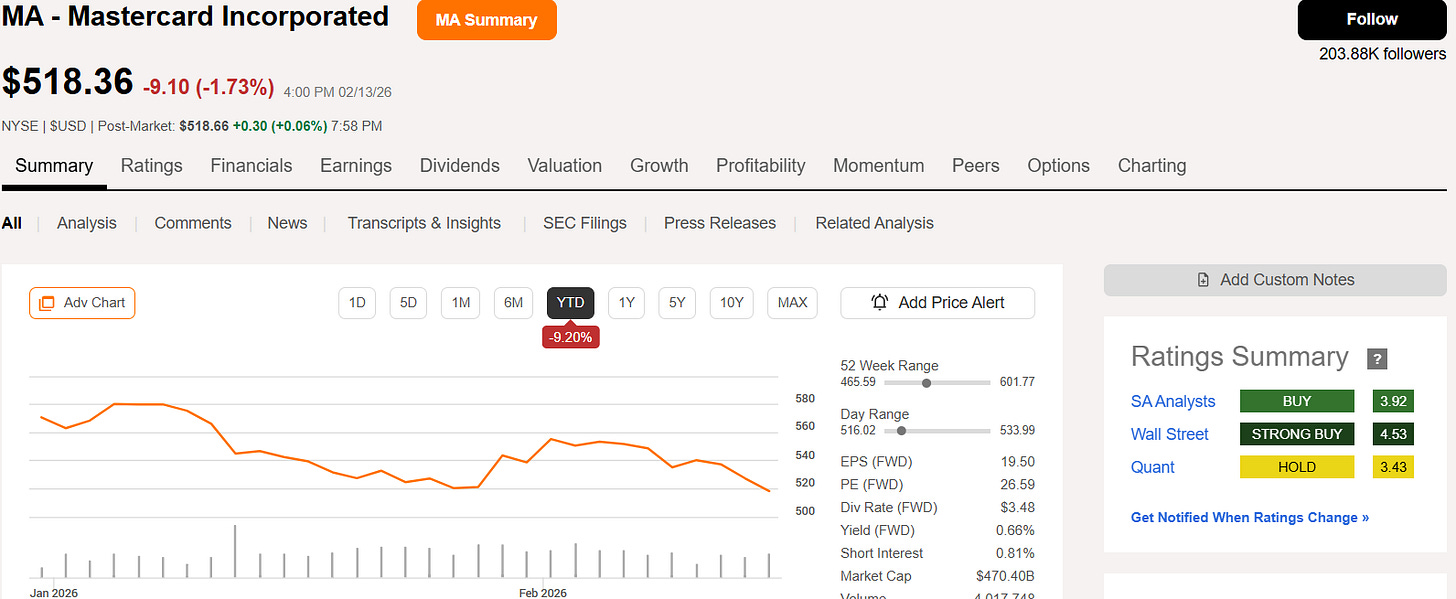This screenshot has width=1456, height=599.
Task: Show Related Analysis items
Action: point(875,223)
